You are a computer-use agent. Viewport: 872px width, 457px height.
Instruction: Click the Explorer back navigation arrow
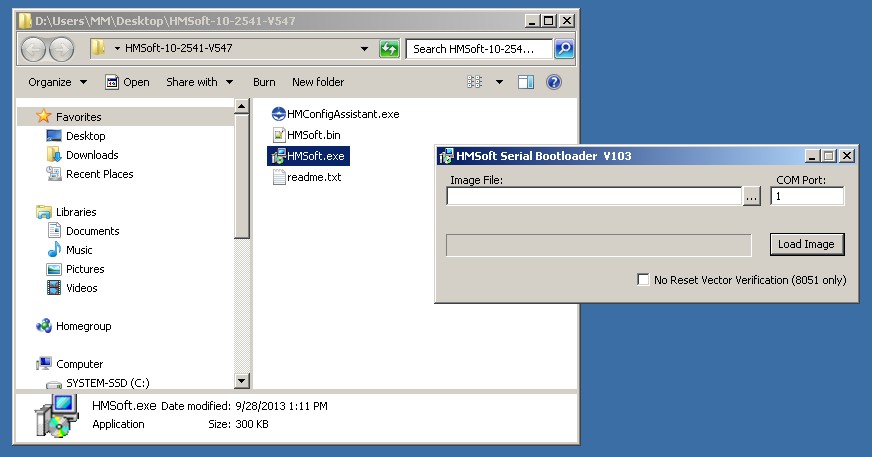pos(34,49)
